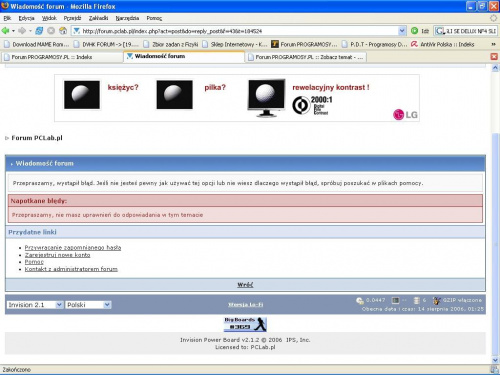Viewport: 500px width, 375px height.
Task: Open AntiVir Polska Indeks bookmark
Action: (443, 44)
